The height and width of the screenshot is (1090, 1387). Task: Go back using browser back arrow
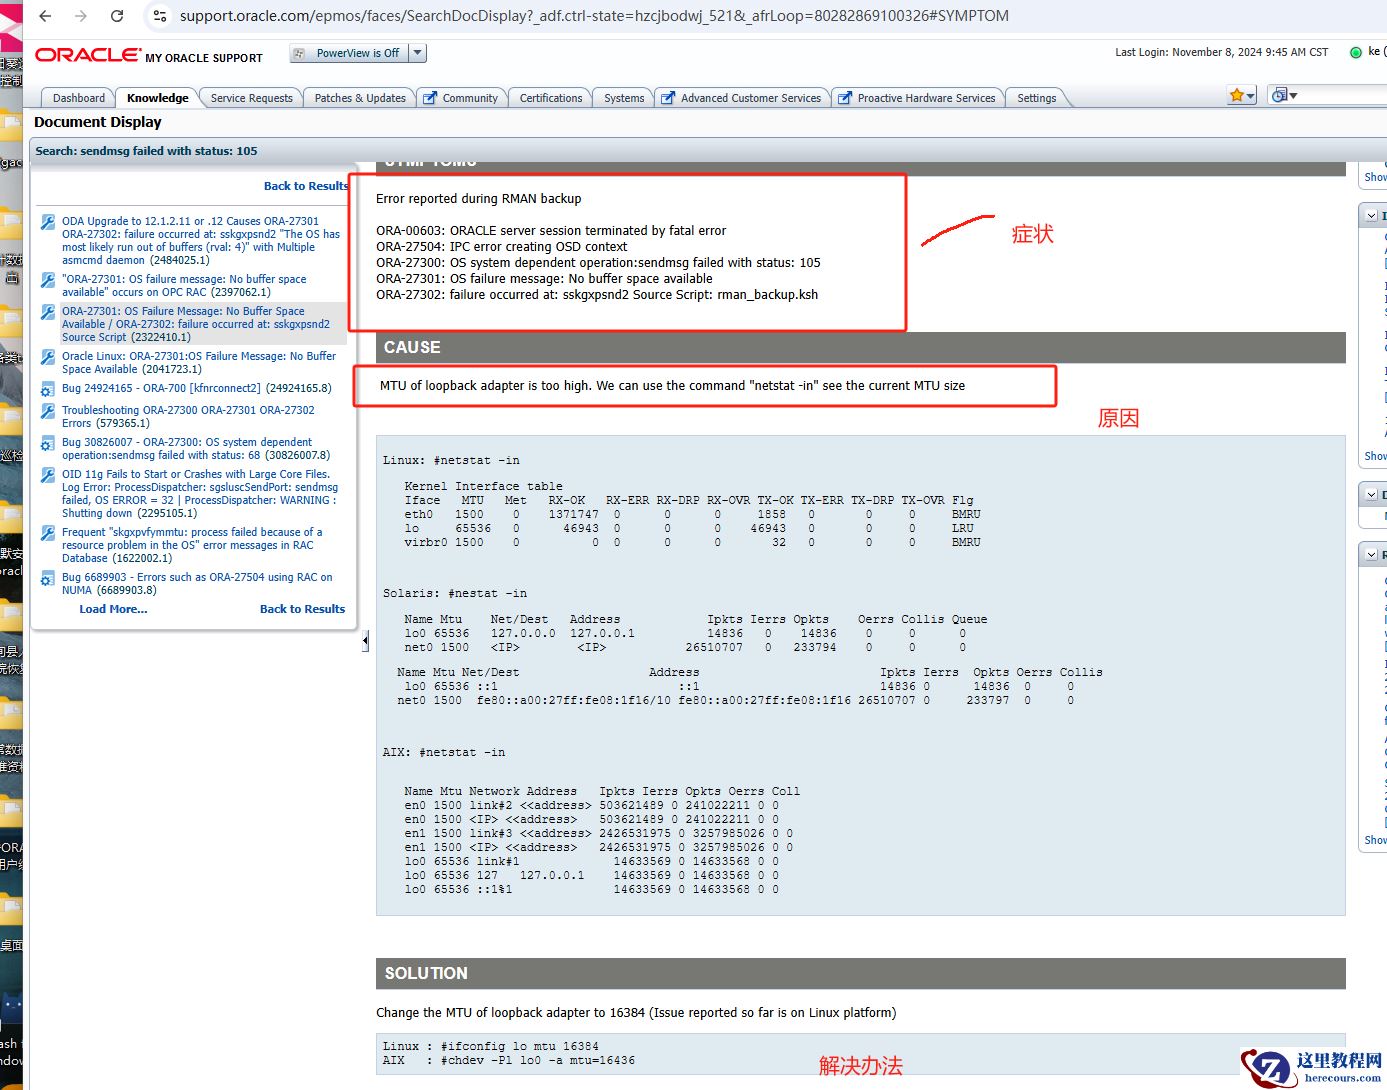[x=45, y=16]
